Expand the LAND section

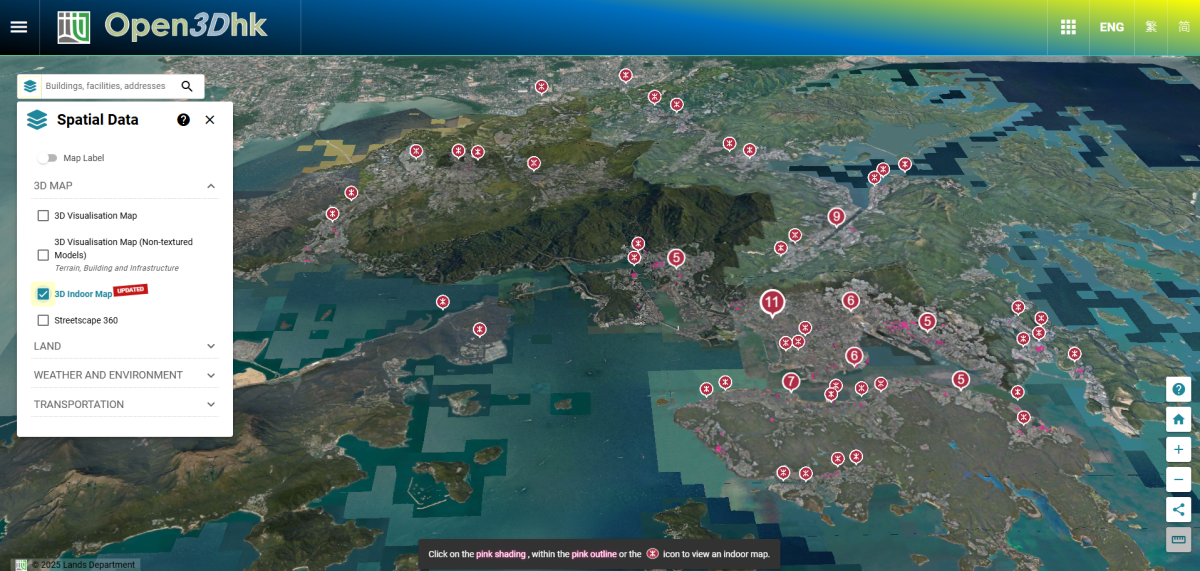pos(211,346)
